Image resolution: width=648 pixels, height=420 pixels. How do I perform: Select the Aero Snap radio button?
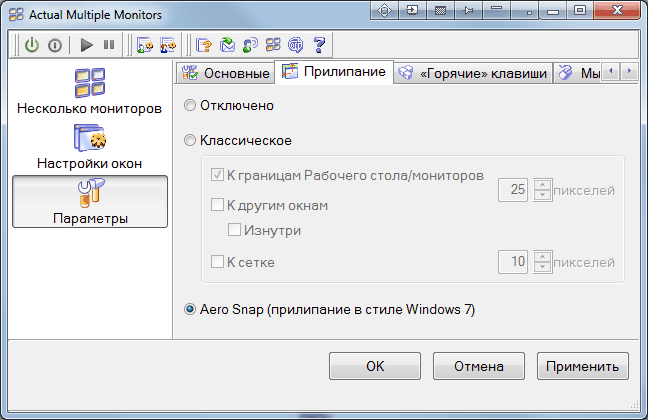pyautogui.click(x=329, y=309)
